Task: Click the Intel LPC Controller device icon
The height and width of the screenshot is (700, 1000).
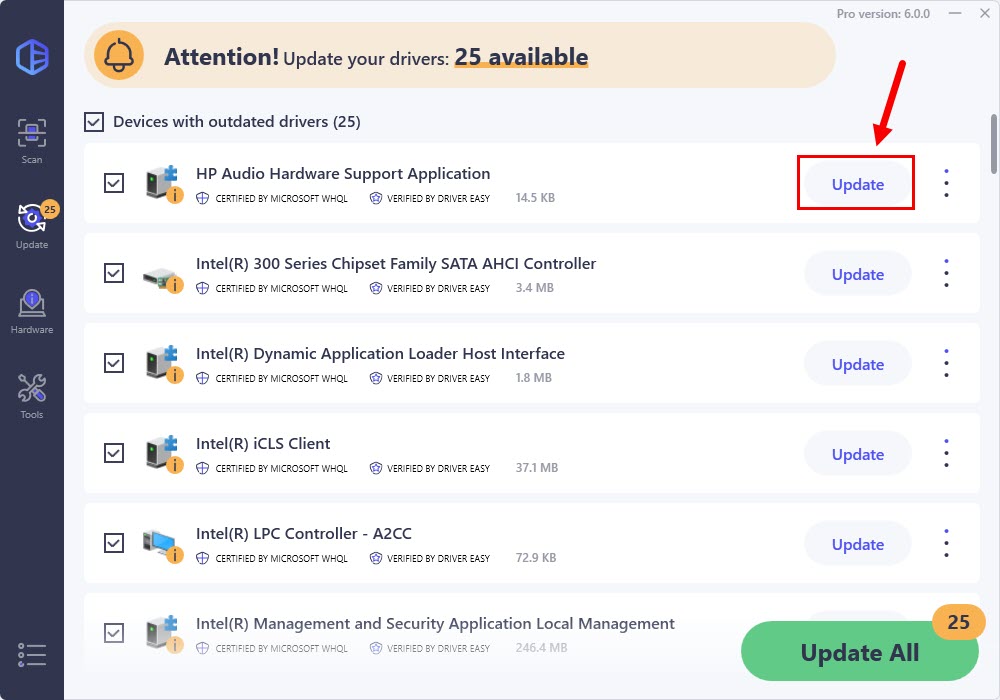Action: tap(163, 545)
